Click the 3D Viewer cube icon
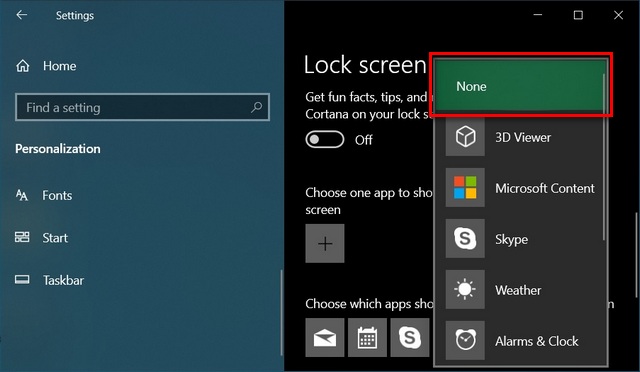The height and width of the screenshot is (372, 640). tap(465, 136)
